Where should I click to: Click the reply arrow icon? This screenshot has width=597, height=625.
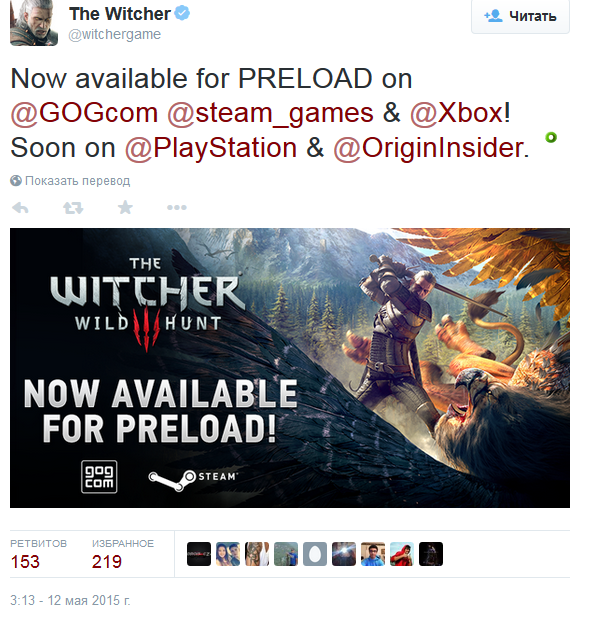pyautogui.click(x=20, y=207)
